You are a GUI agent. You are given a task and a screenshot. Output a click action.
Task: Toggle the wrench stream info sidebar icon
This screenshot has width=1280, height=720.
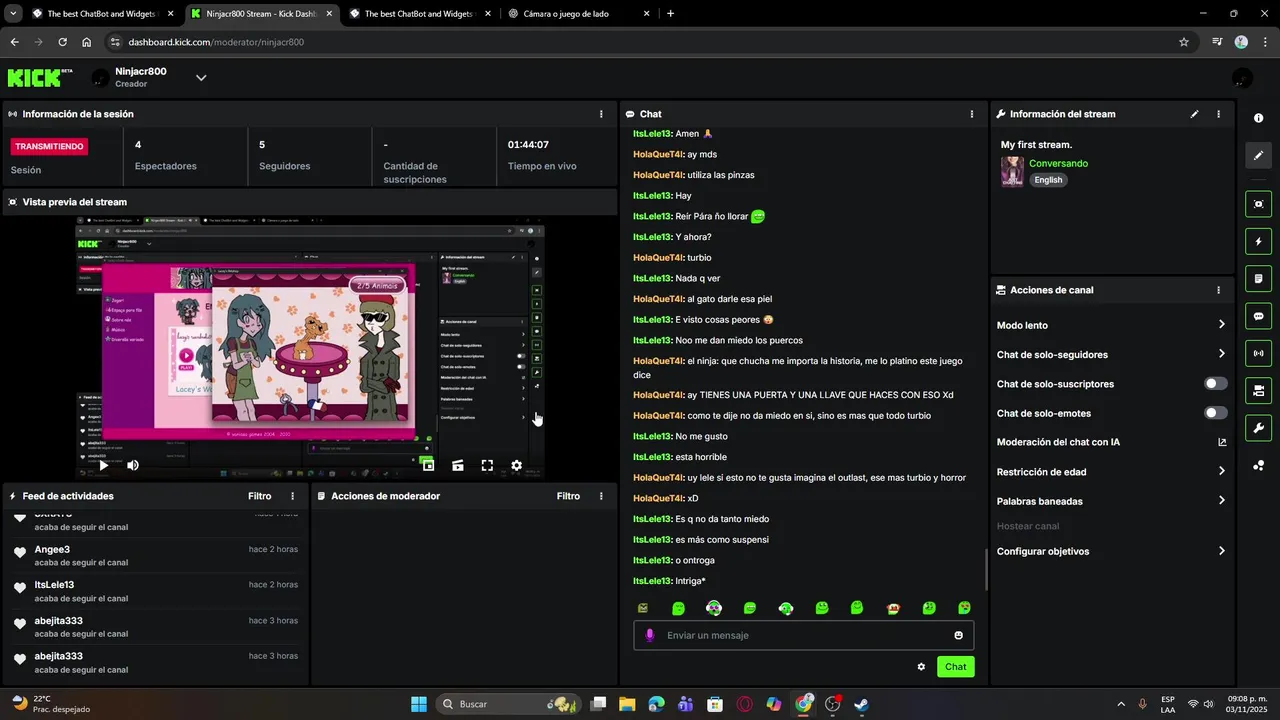[x=1258, y=428]
